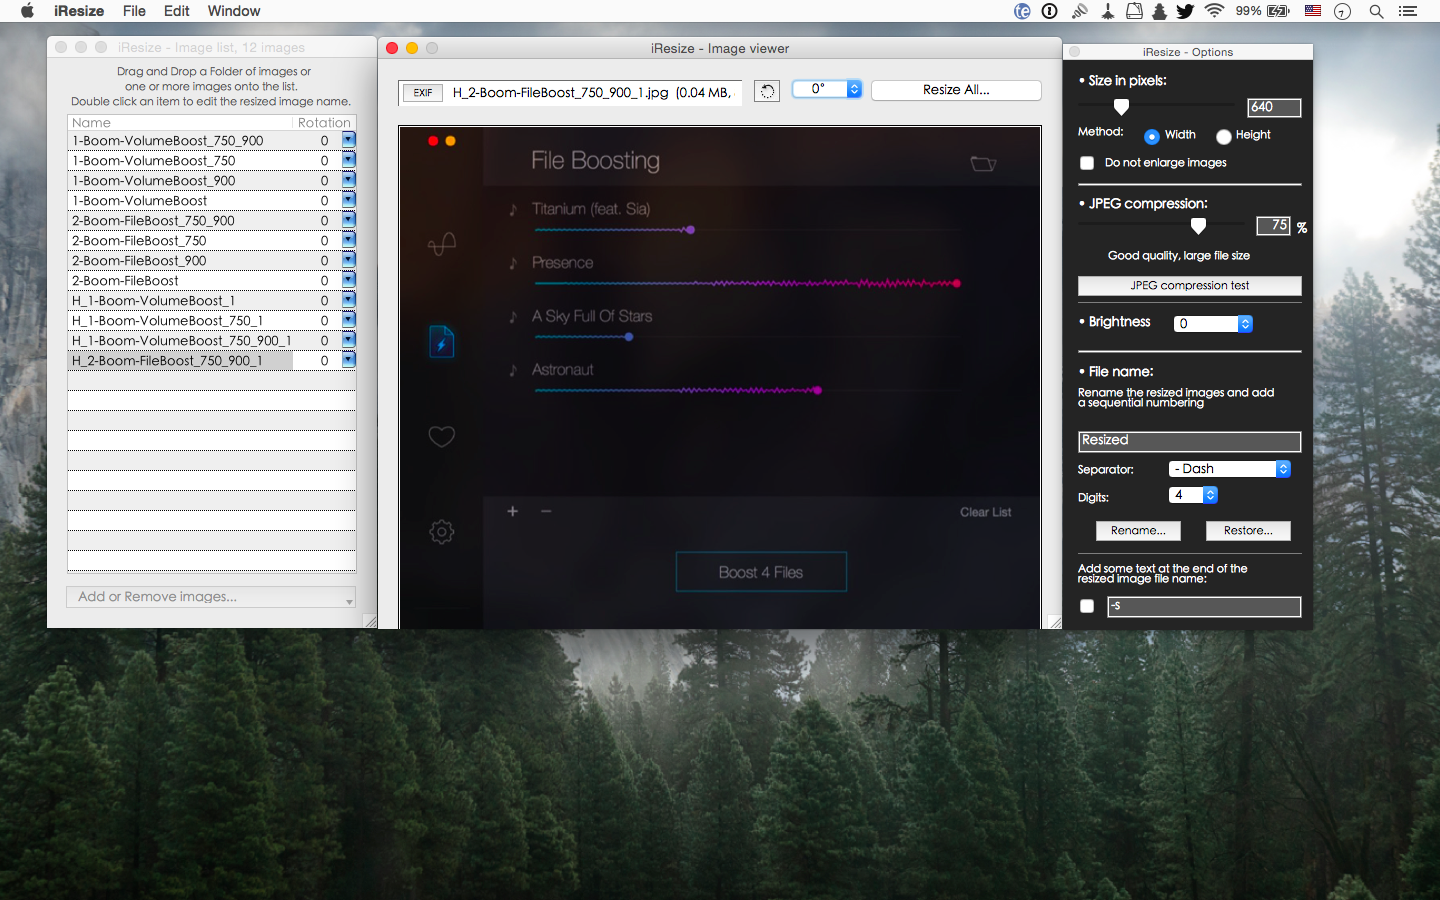Screen dimensions: 1440x900
Task: Open rotation dropdown for 1-Boom-VolumeBoost_900
Action: tap(349, 180)
